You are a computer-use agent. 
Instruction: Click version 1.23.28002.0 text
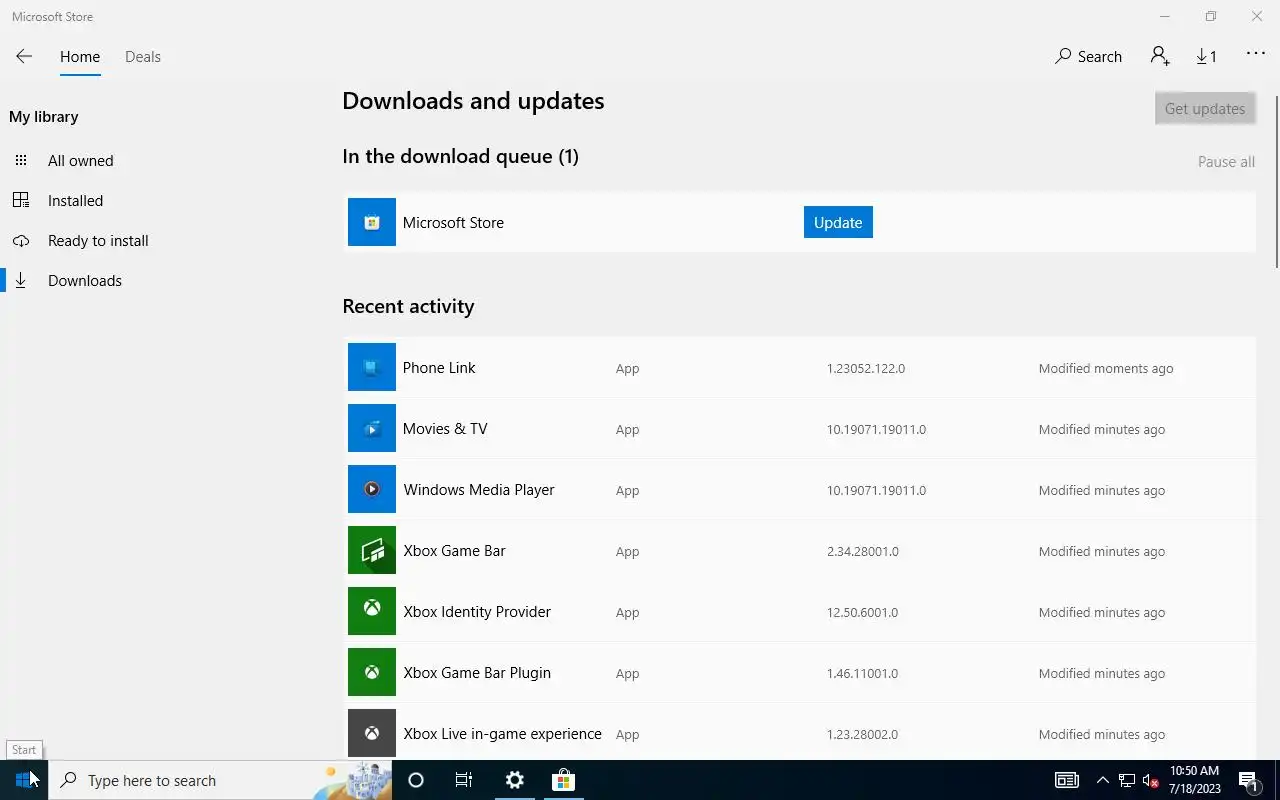[862, 734]
